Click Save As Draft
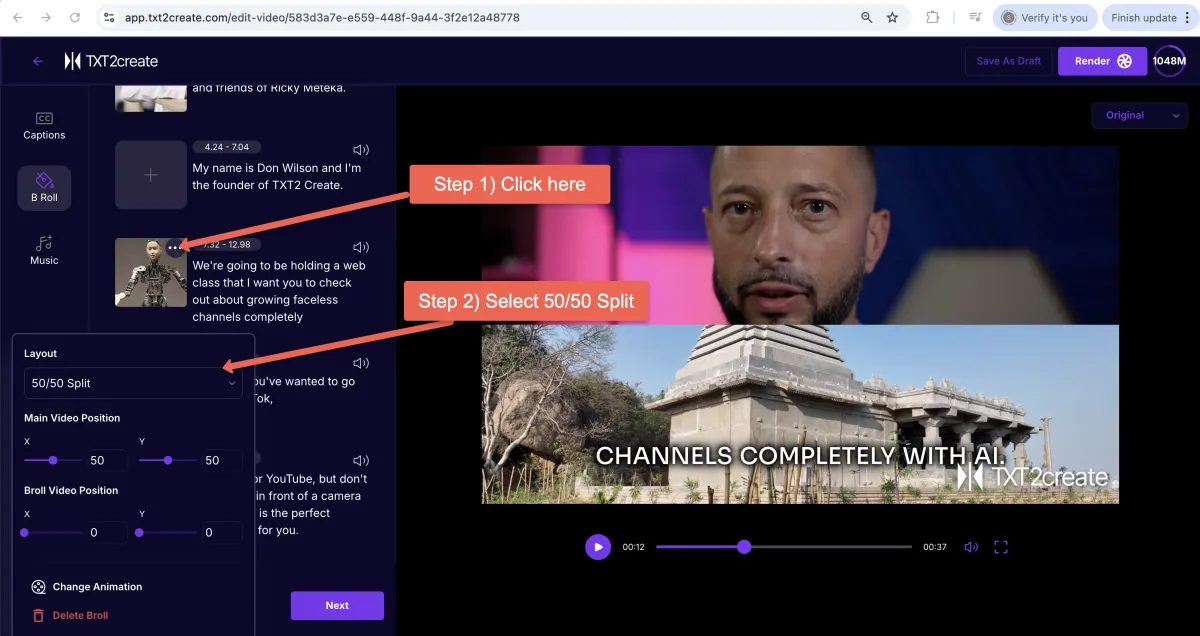 (x=1008, y=61)
